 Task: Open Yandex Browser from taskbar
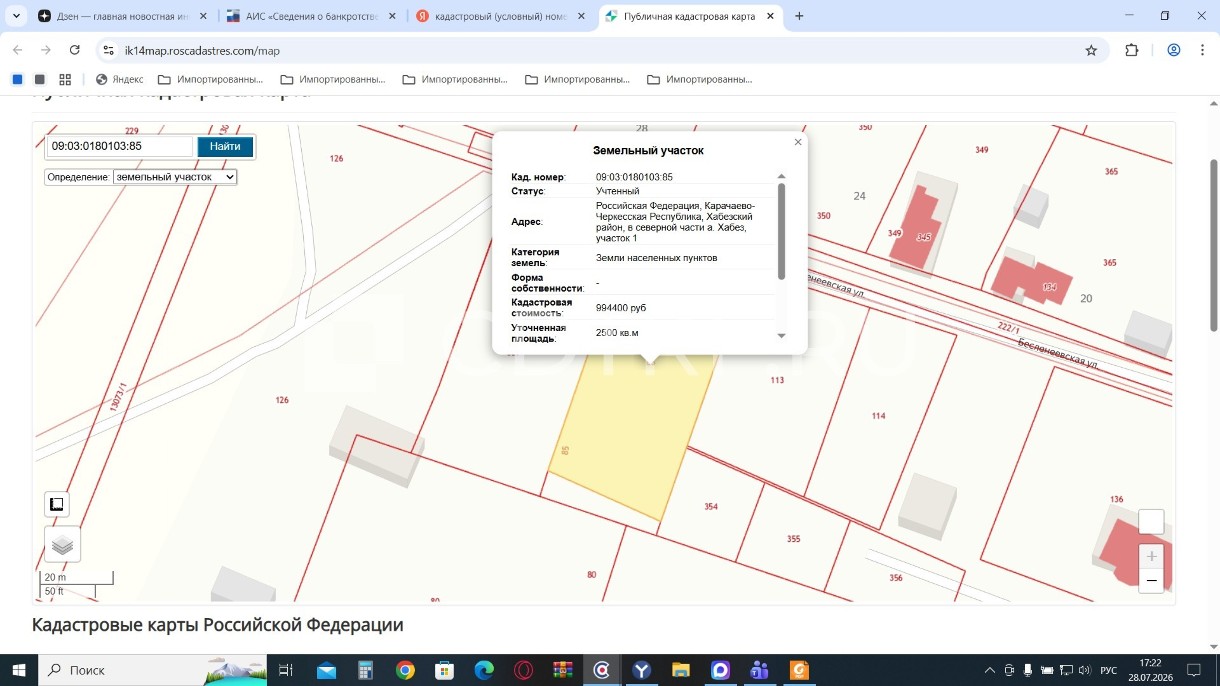pos(641,670)
